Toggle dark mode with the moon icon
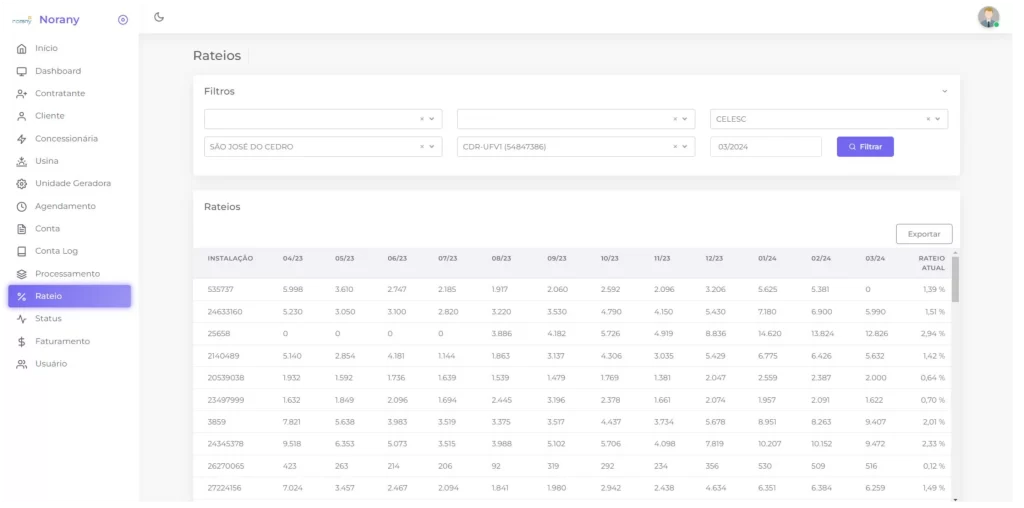The width and height of the screenshot is (1024, 508). 159,17
